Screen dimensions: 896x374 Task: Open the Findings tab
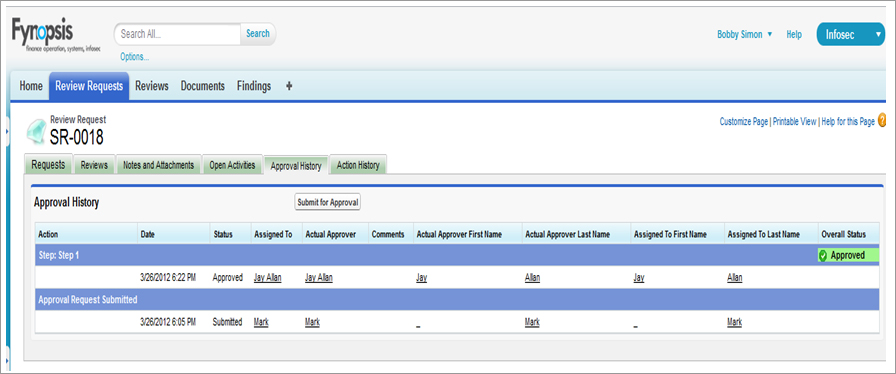[254, 86]
